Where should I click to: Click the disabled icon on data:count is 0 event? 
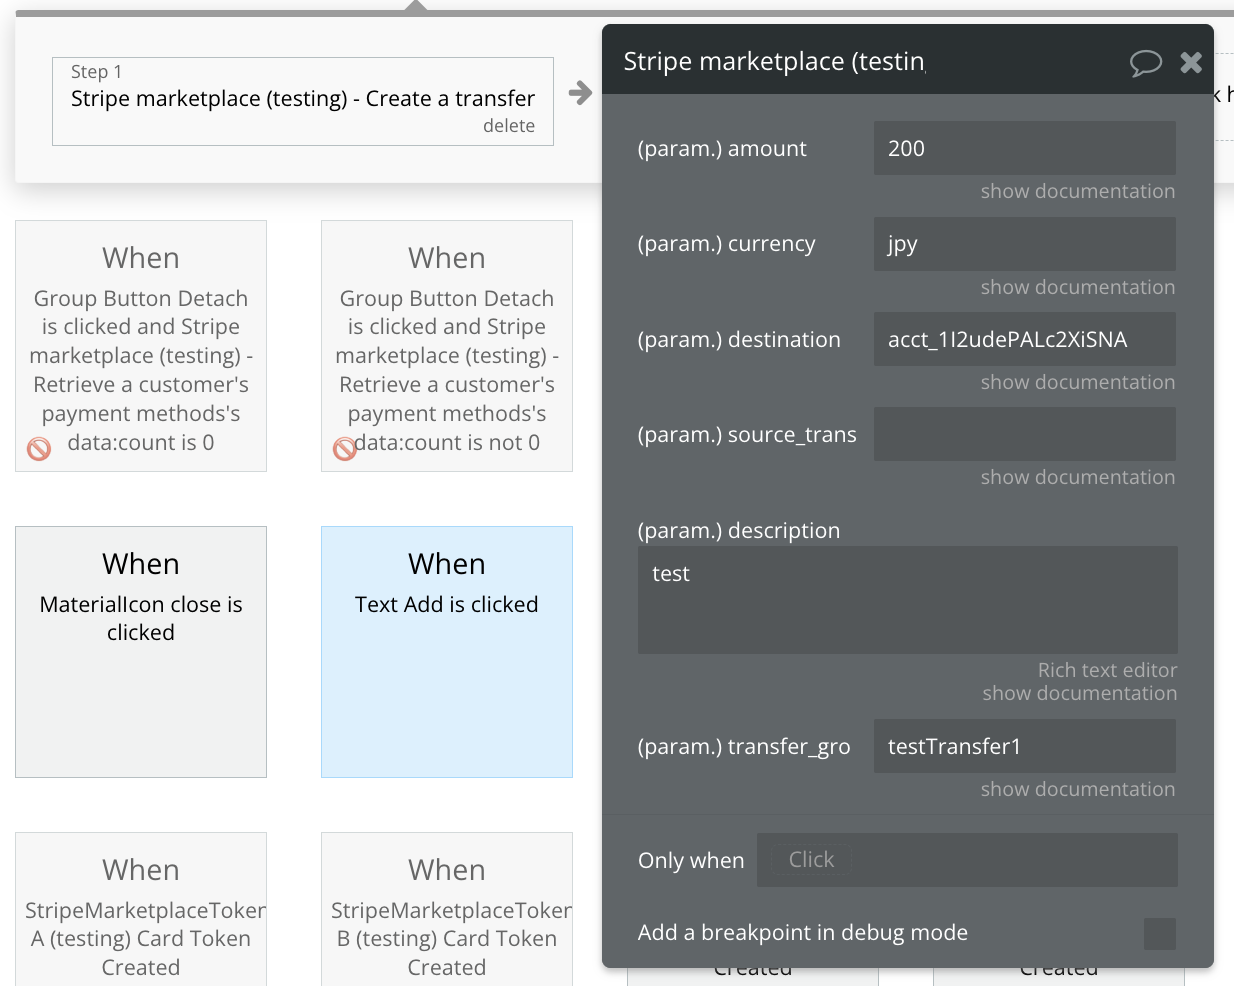click(x=39, y=449)
